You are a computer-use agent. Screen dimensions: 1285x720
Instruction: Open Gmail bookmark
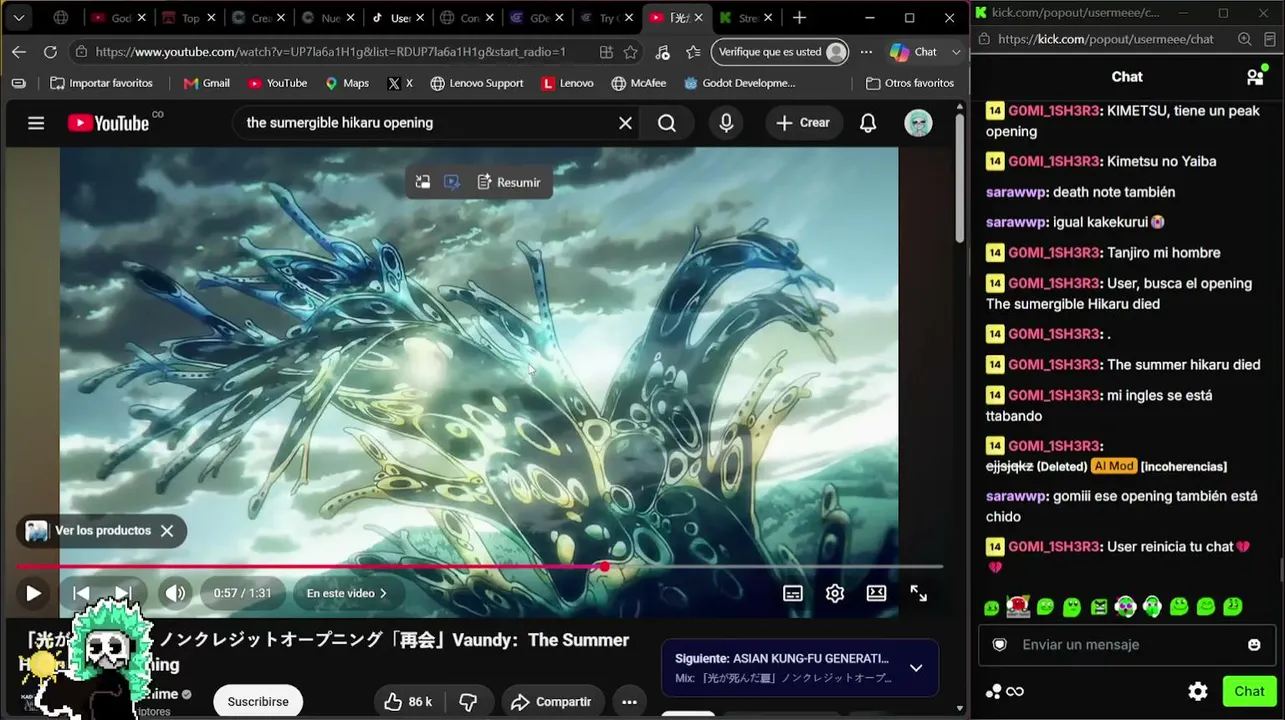(207, 83)
